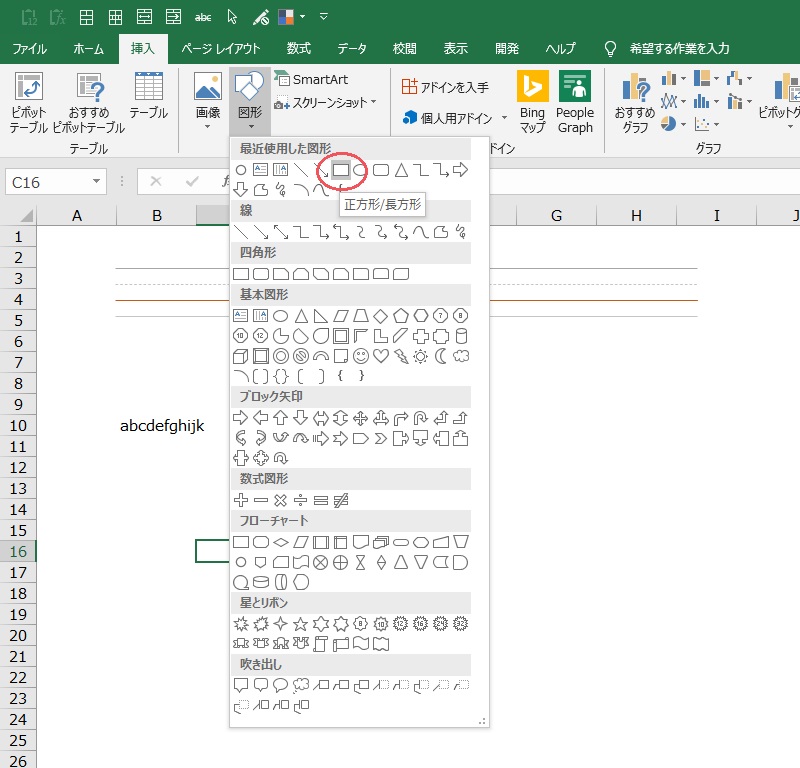Insert the not-equal equation shape
Viewport: 800px width, 768px height.
coord(341,500)
